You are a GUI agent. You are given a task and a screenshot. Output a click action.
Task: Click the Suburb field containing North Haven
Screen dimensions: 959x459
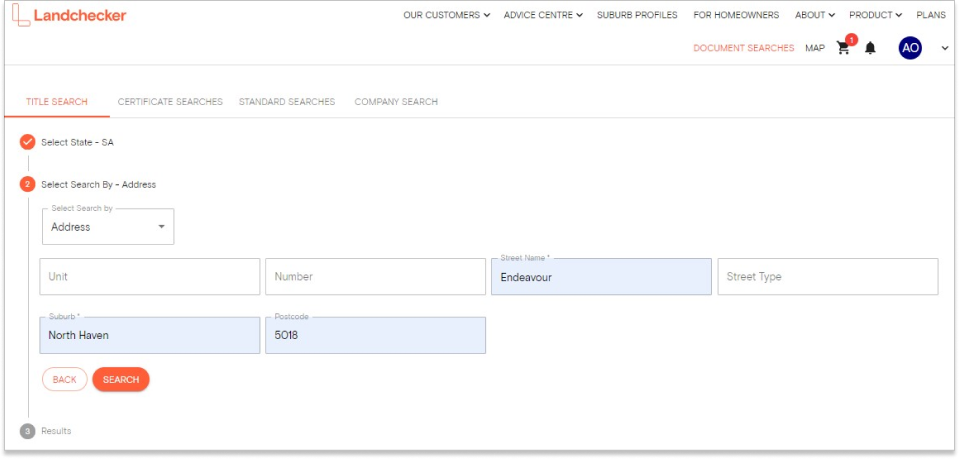pos(150,335)
